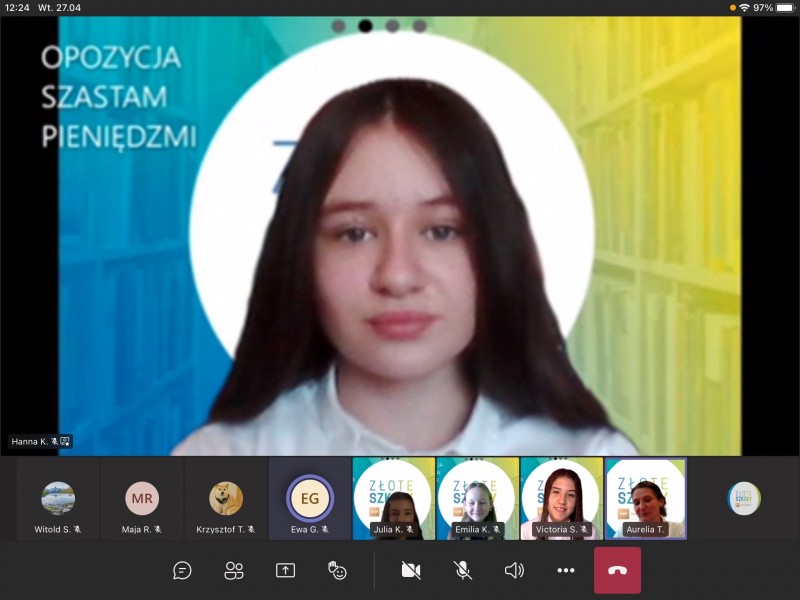This screenshot has height=600, width=800.
Task: Select Emilia K. video tile
Action: pos(478,498)
